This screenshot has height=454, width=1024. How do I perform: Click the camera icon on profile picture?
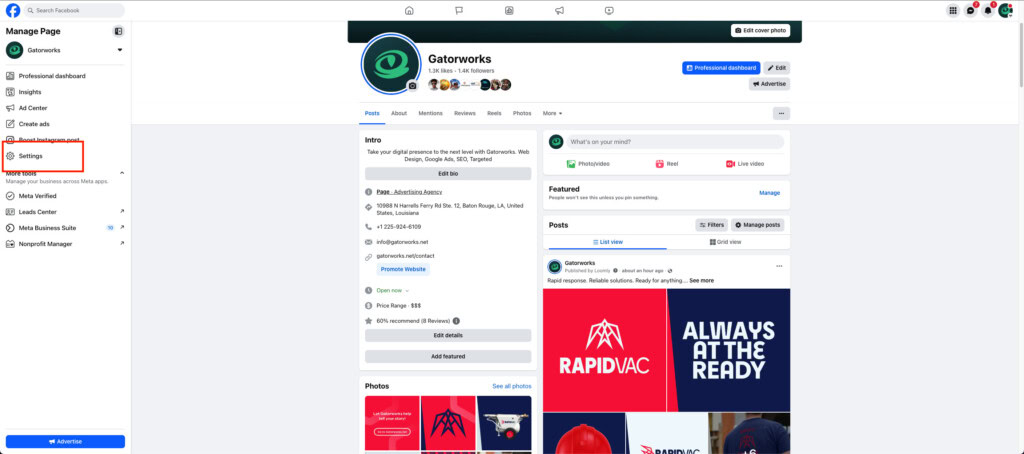click(x=412, y=86)
